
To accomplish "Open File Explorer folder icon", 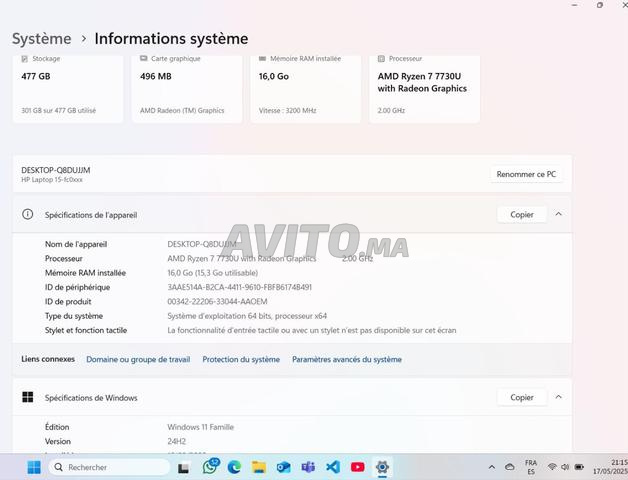I will point(259,467).
